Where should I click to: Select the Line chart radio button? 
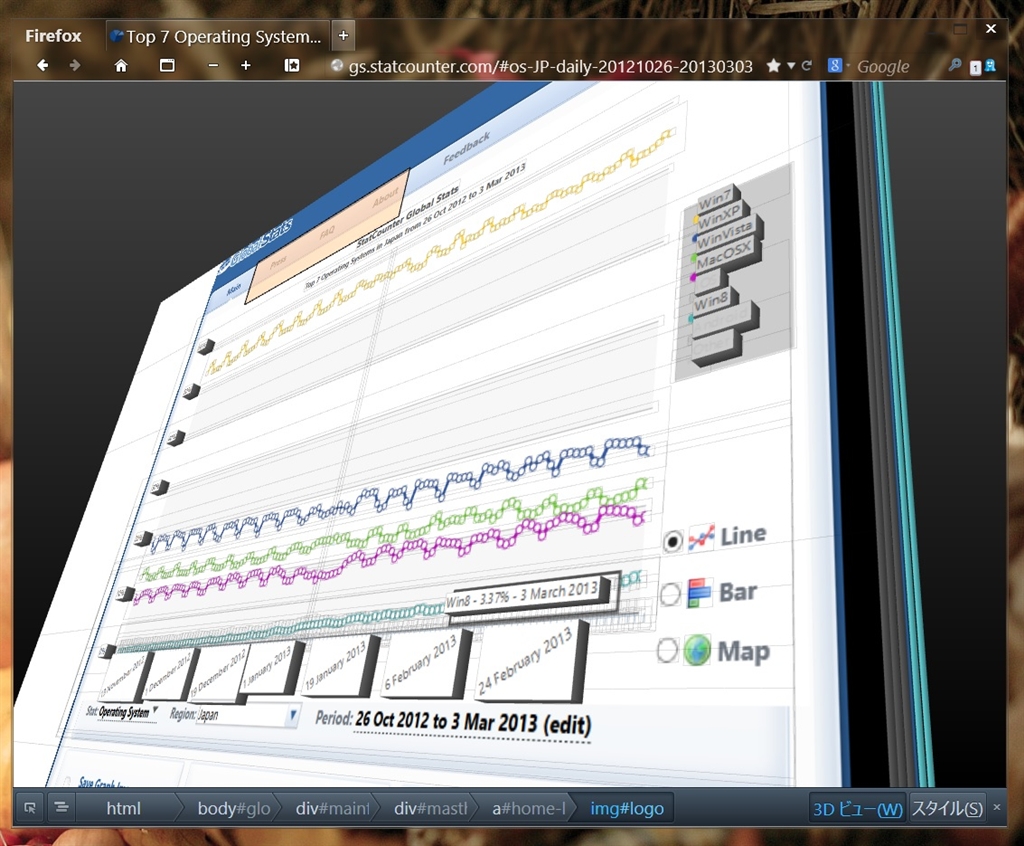pyautogui.click(x=673, y=541)
